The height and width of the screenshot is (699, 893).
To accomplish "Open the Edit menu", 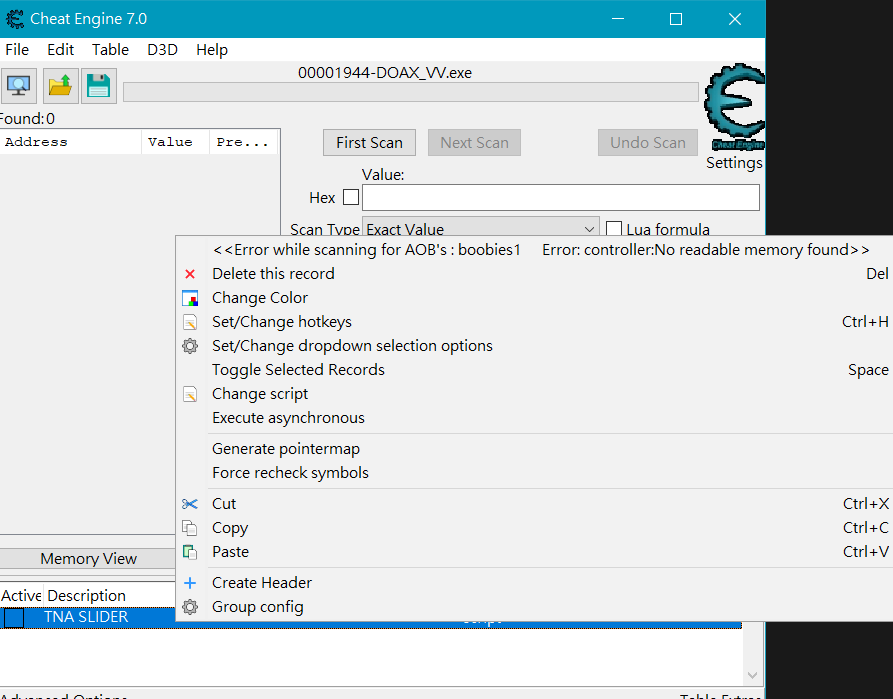I will click(x=60, y=50).
